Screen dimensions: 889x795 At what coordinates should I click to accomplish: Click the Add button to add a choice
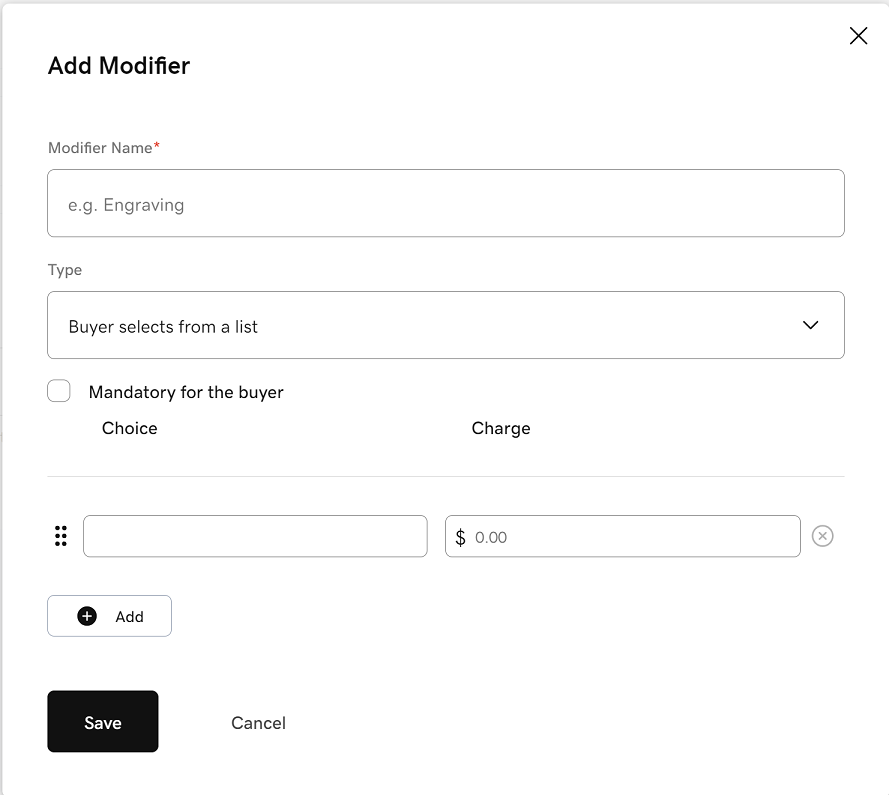click(109, 616)
